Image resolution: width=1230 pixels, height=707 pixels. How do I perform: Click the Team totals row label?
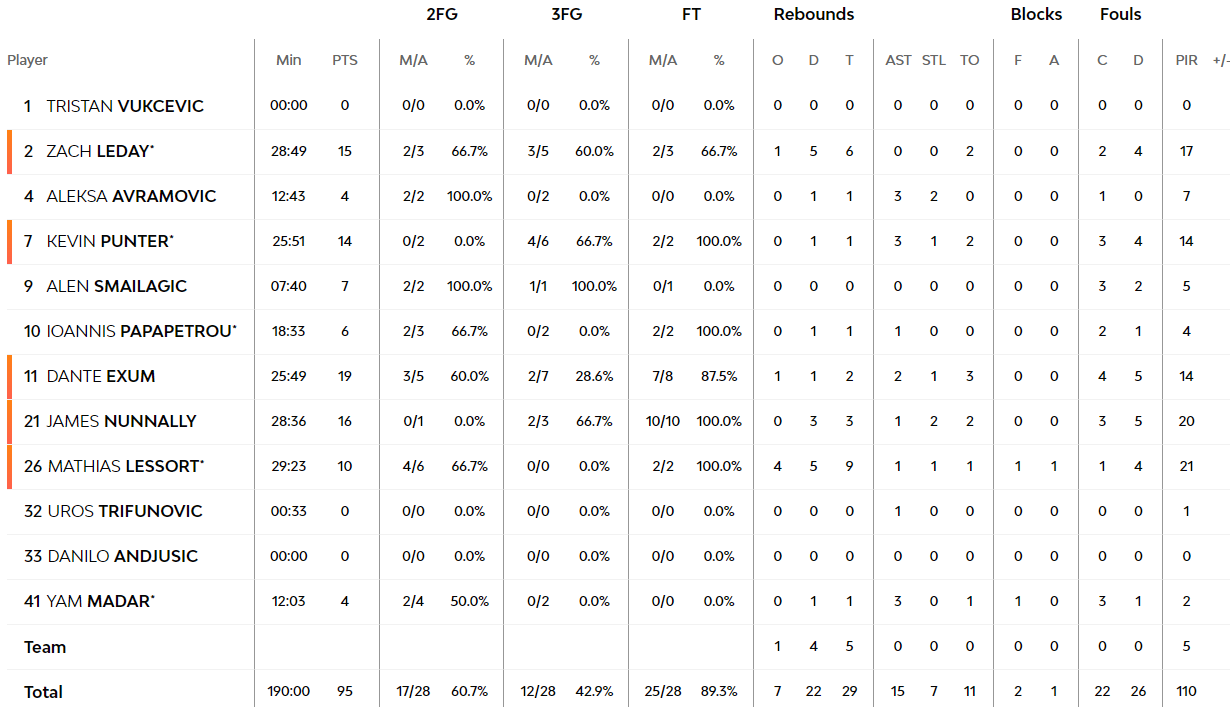tap(45, 647)
